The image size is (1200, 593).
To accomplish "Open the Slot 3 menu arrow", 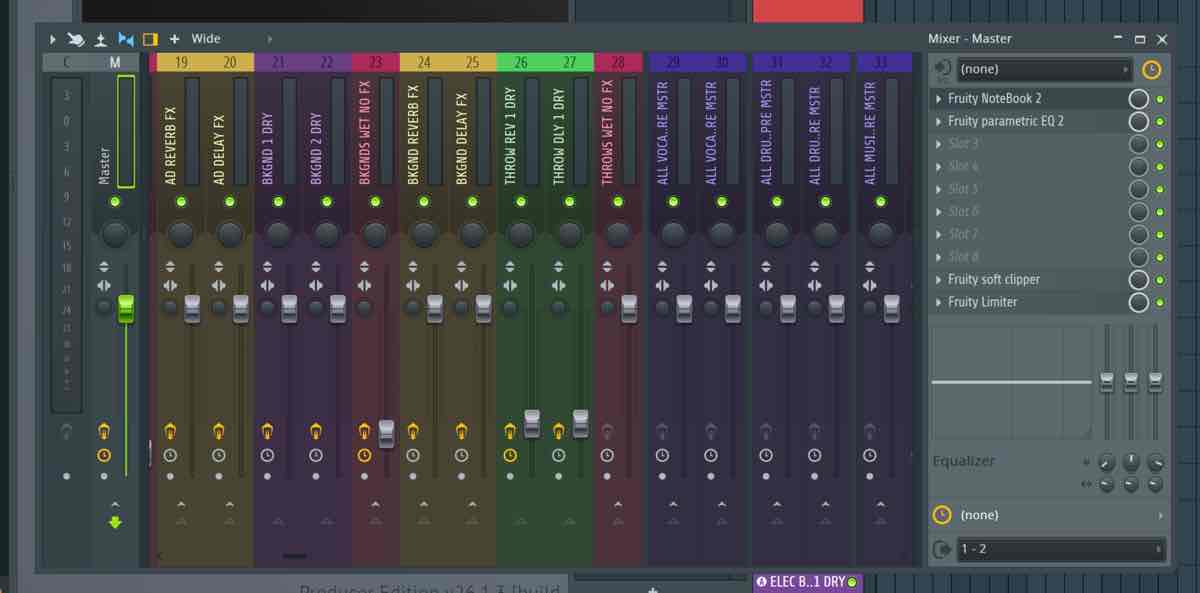I will coord(938,144).
